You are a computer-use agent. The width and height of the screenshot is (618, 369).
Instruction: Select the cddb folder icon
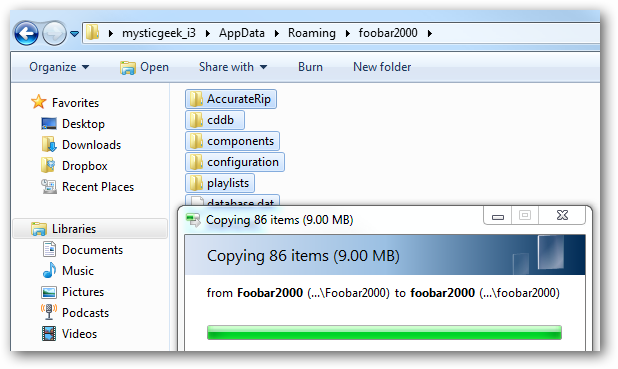[x=196, y=120]
